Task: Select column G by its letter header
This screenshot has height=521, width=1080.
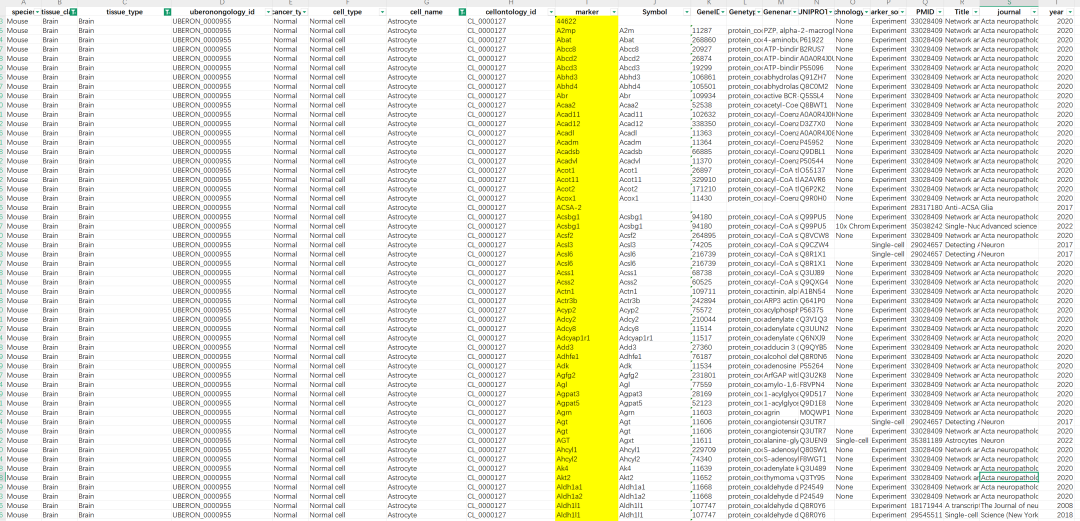Action: (x=426, y=4)
